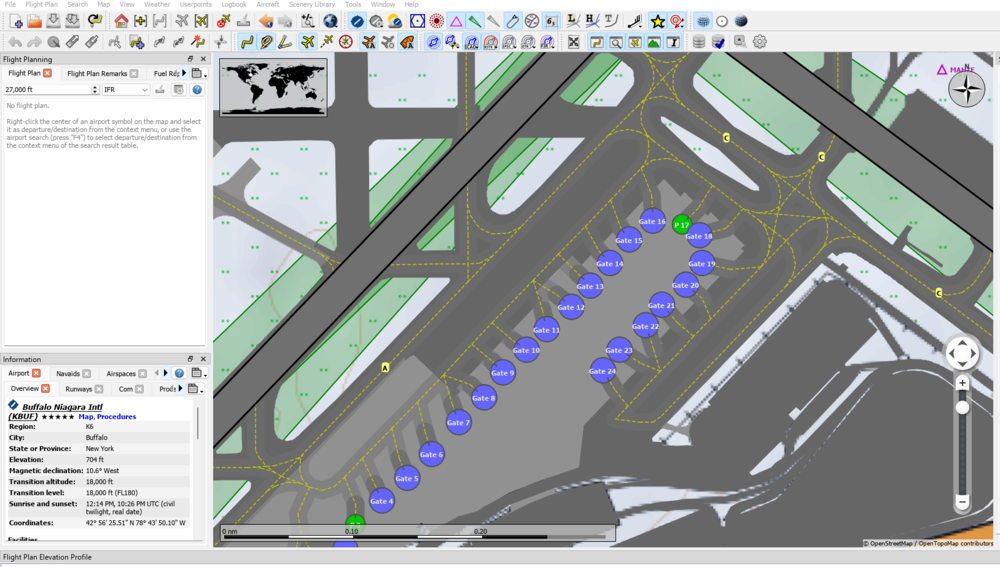Toggle the globe map projection button
The height and width of the screenshot is (567, 1000).
[x=741, y=21]
